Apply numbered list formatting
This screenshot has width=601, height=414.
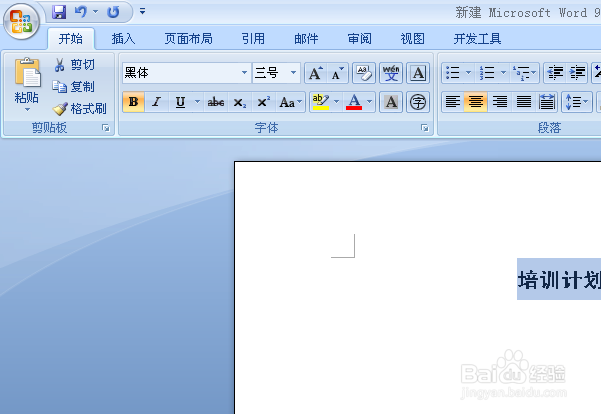point(487,73)
